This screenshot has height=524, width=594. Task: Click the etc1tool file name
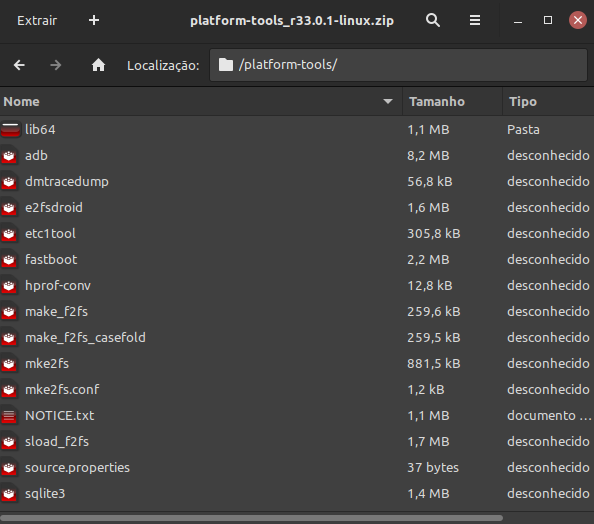(50, 234)
